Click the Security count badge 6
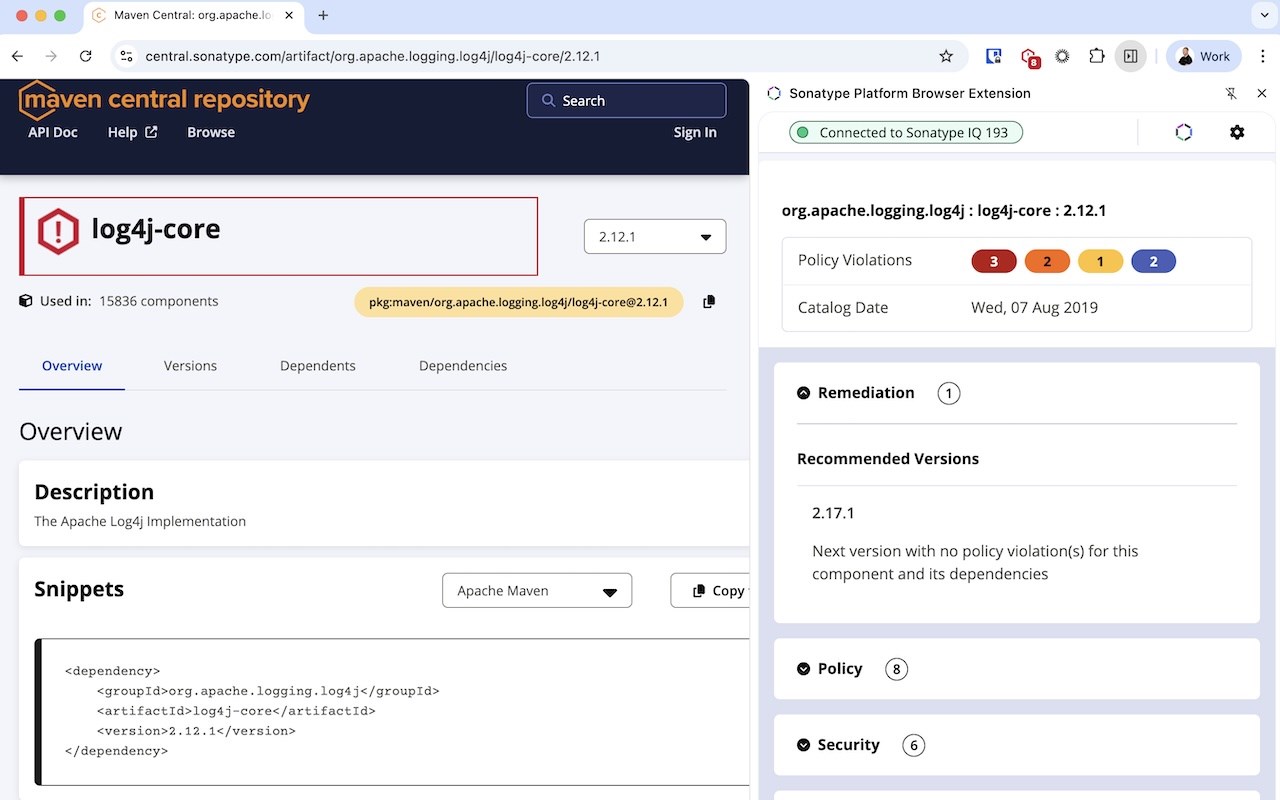Screen dimensions: 1280x800 tap(913, 746)
